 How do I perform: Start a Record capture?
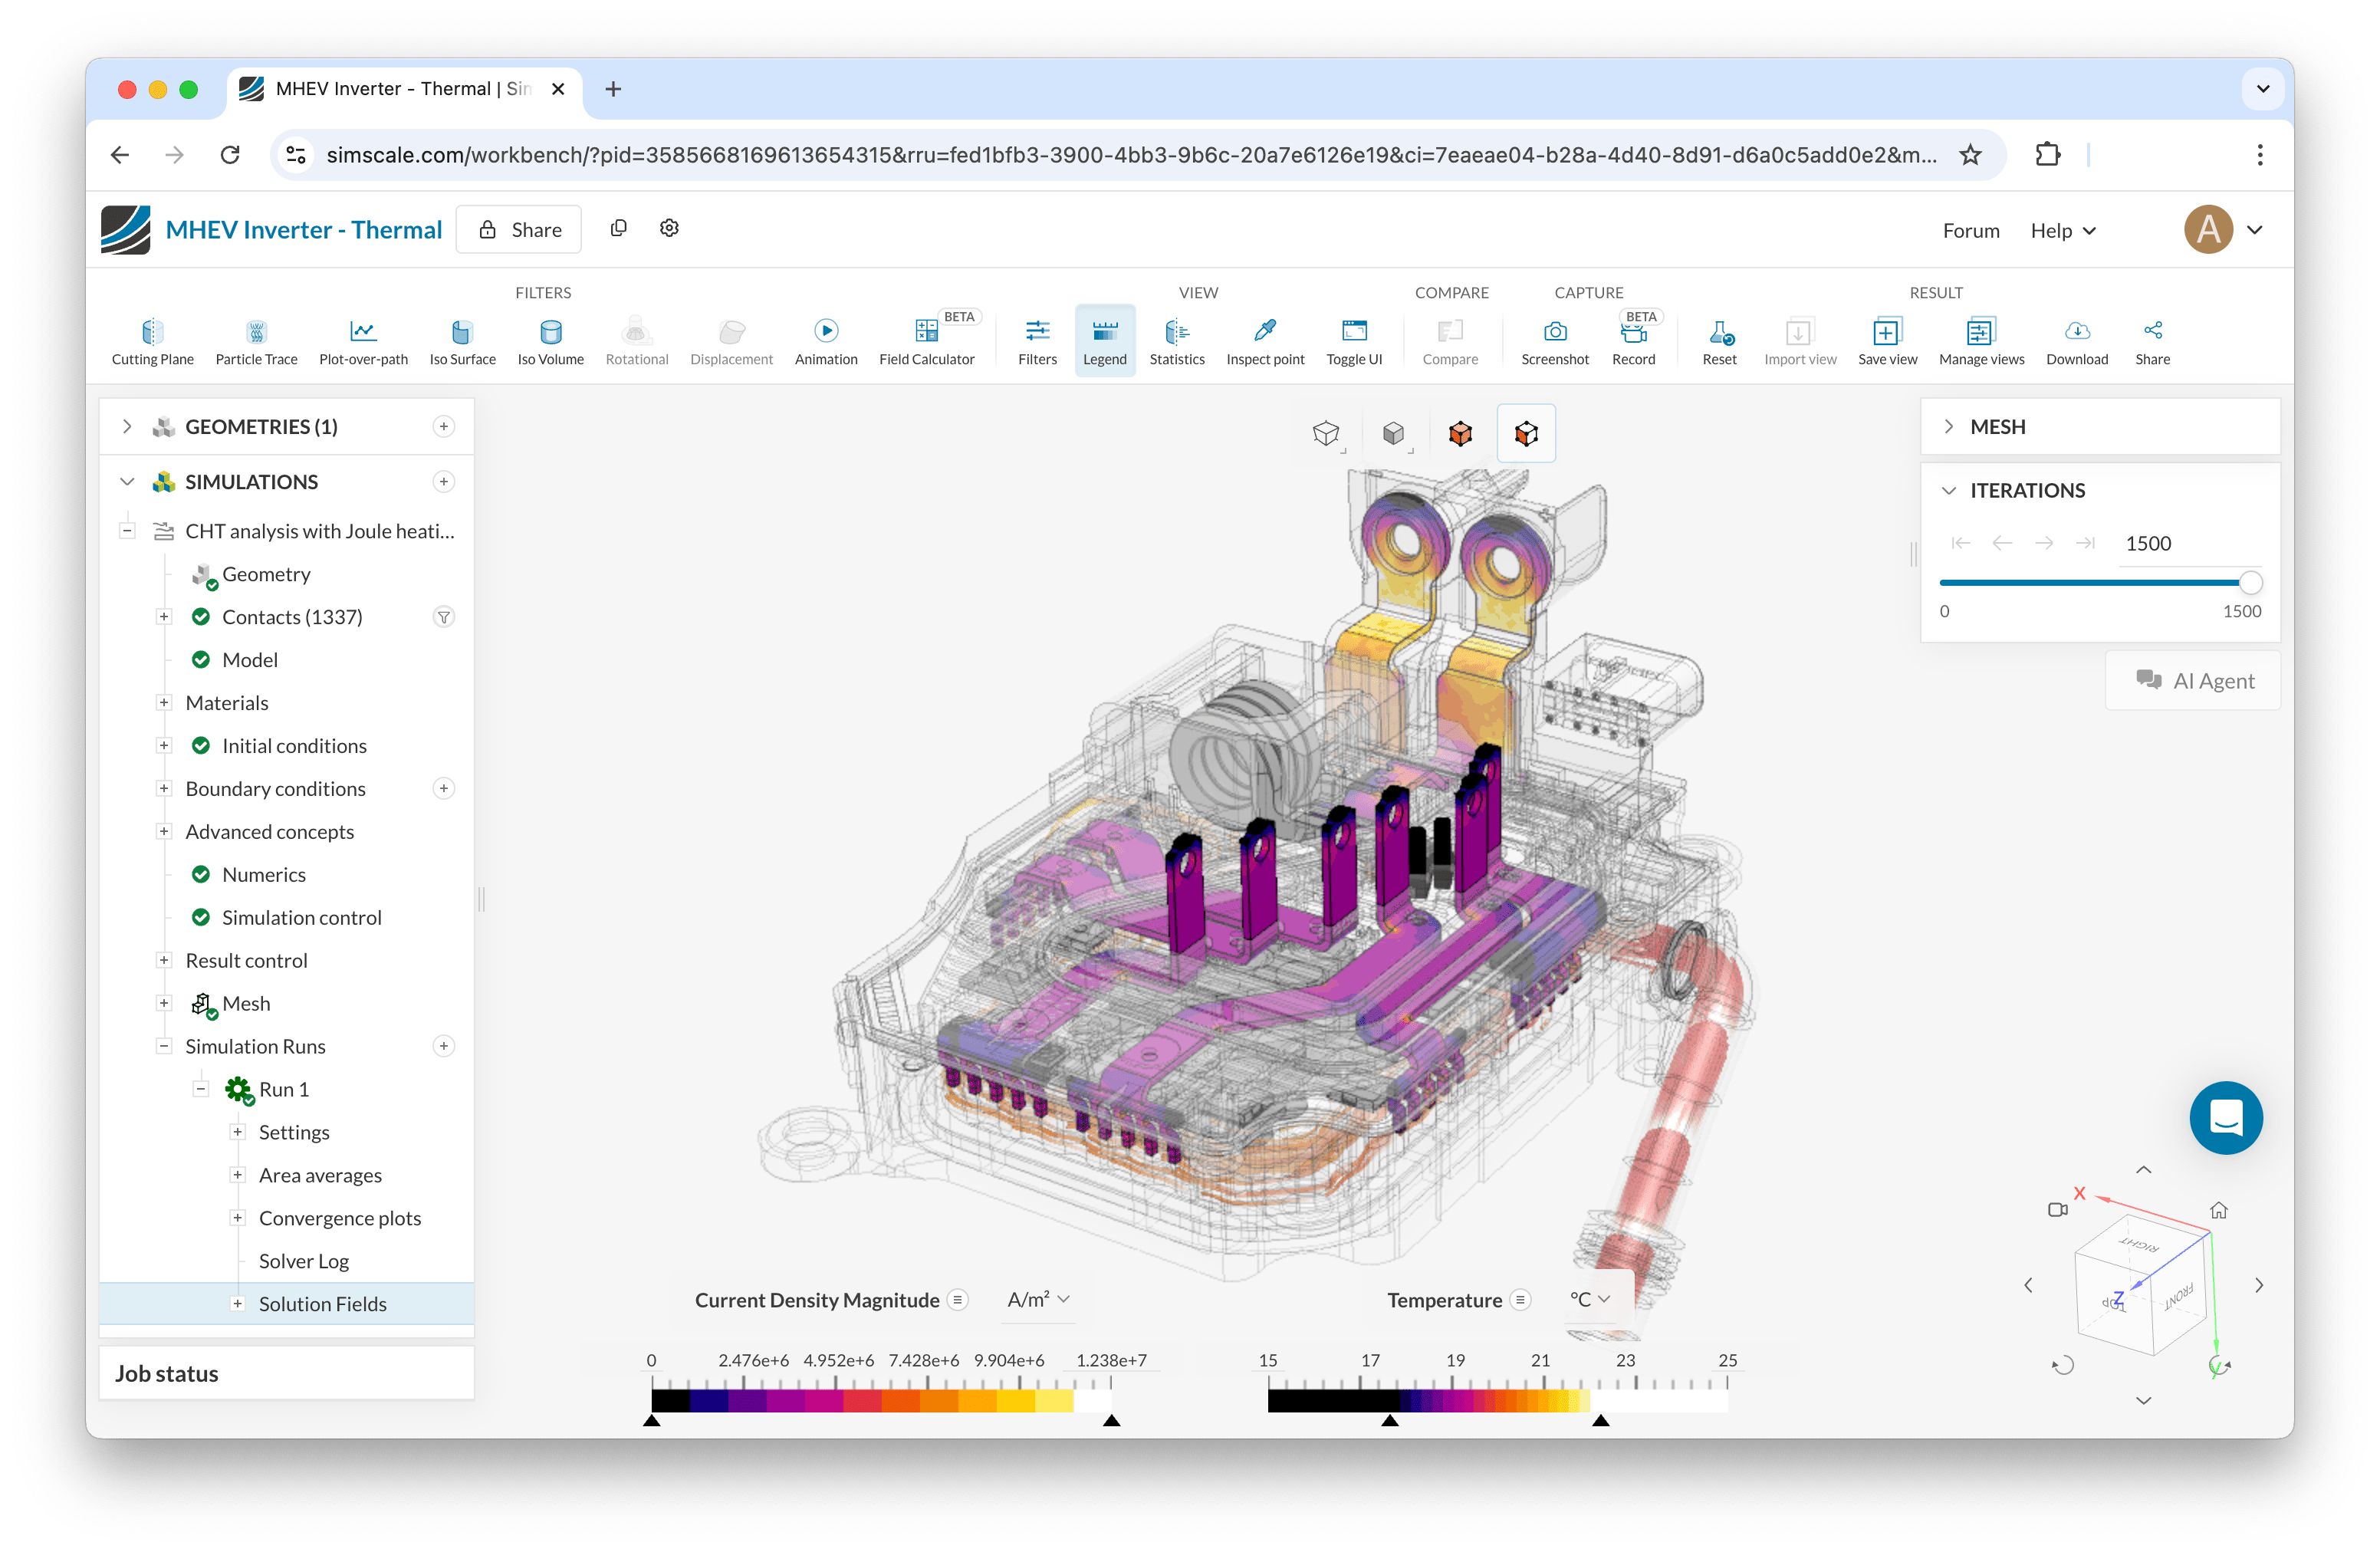pyautogui.click(x=1633, y=342)
